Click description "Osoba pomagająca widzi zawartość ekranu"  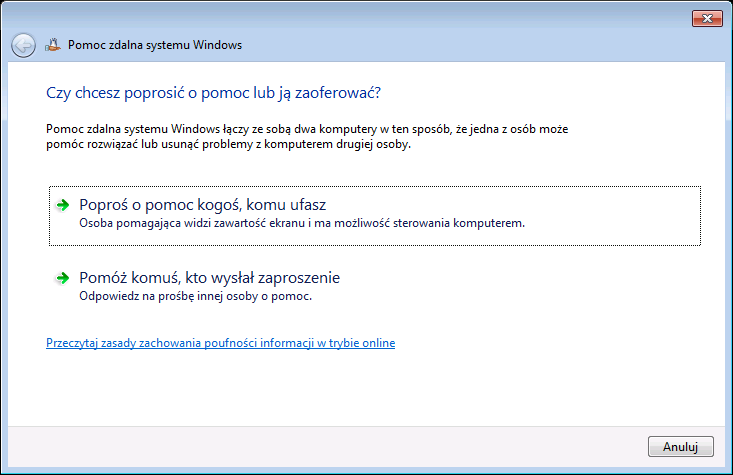click(x=301, y=223)
